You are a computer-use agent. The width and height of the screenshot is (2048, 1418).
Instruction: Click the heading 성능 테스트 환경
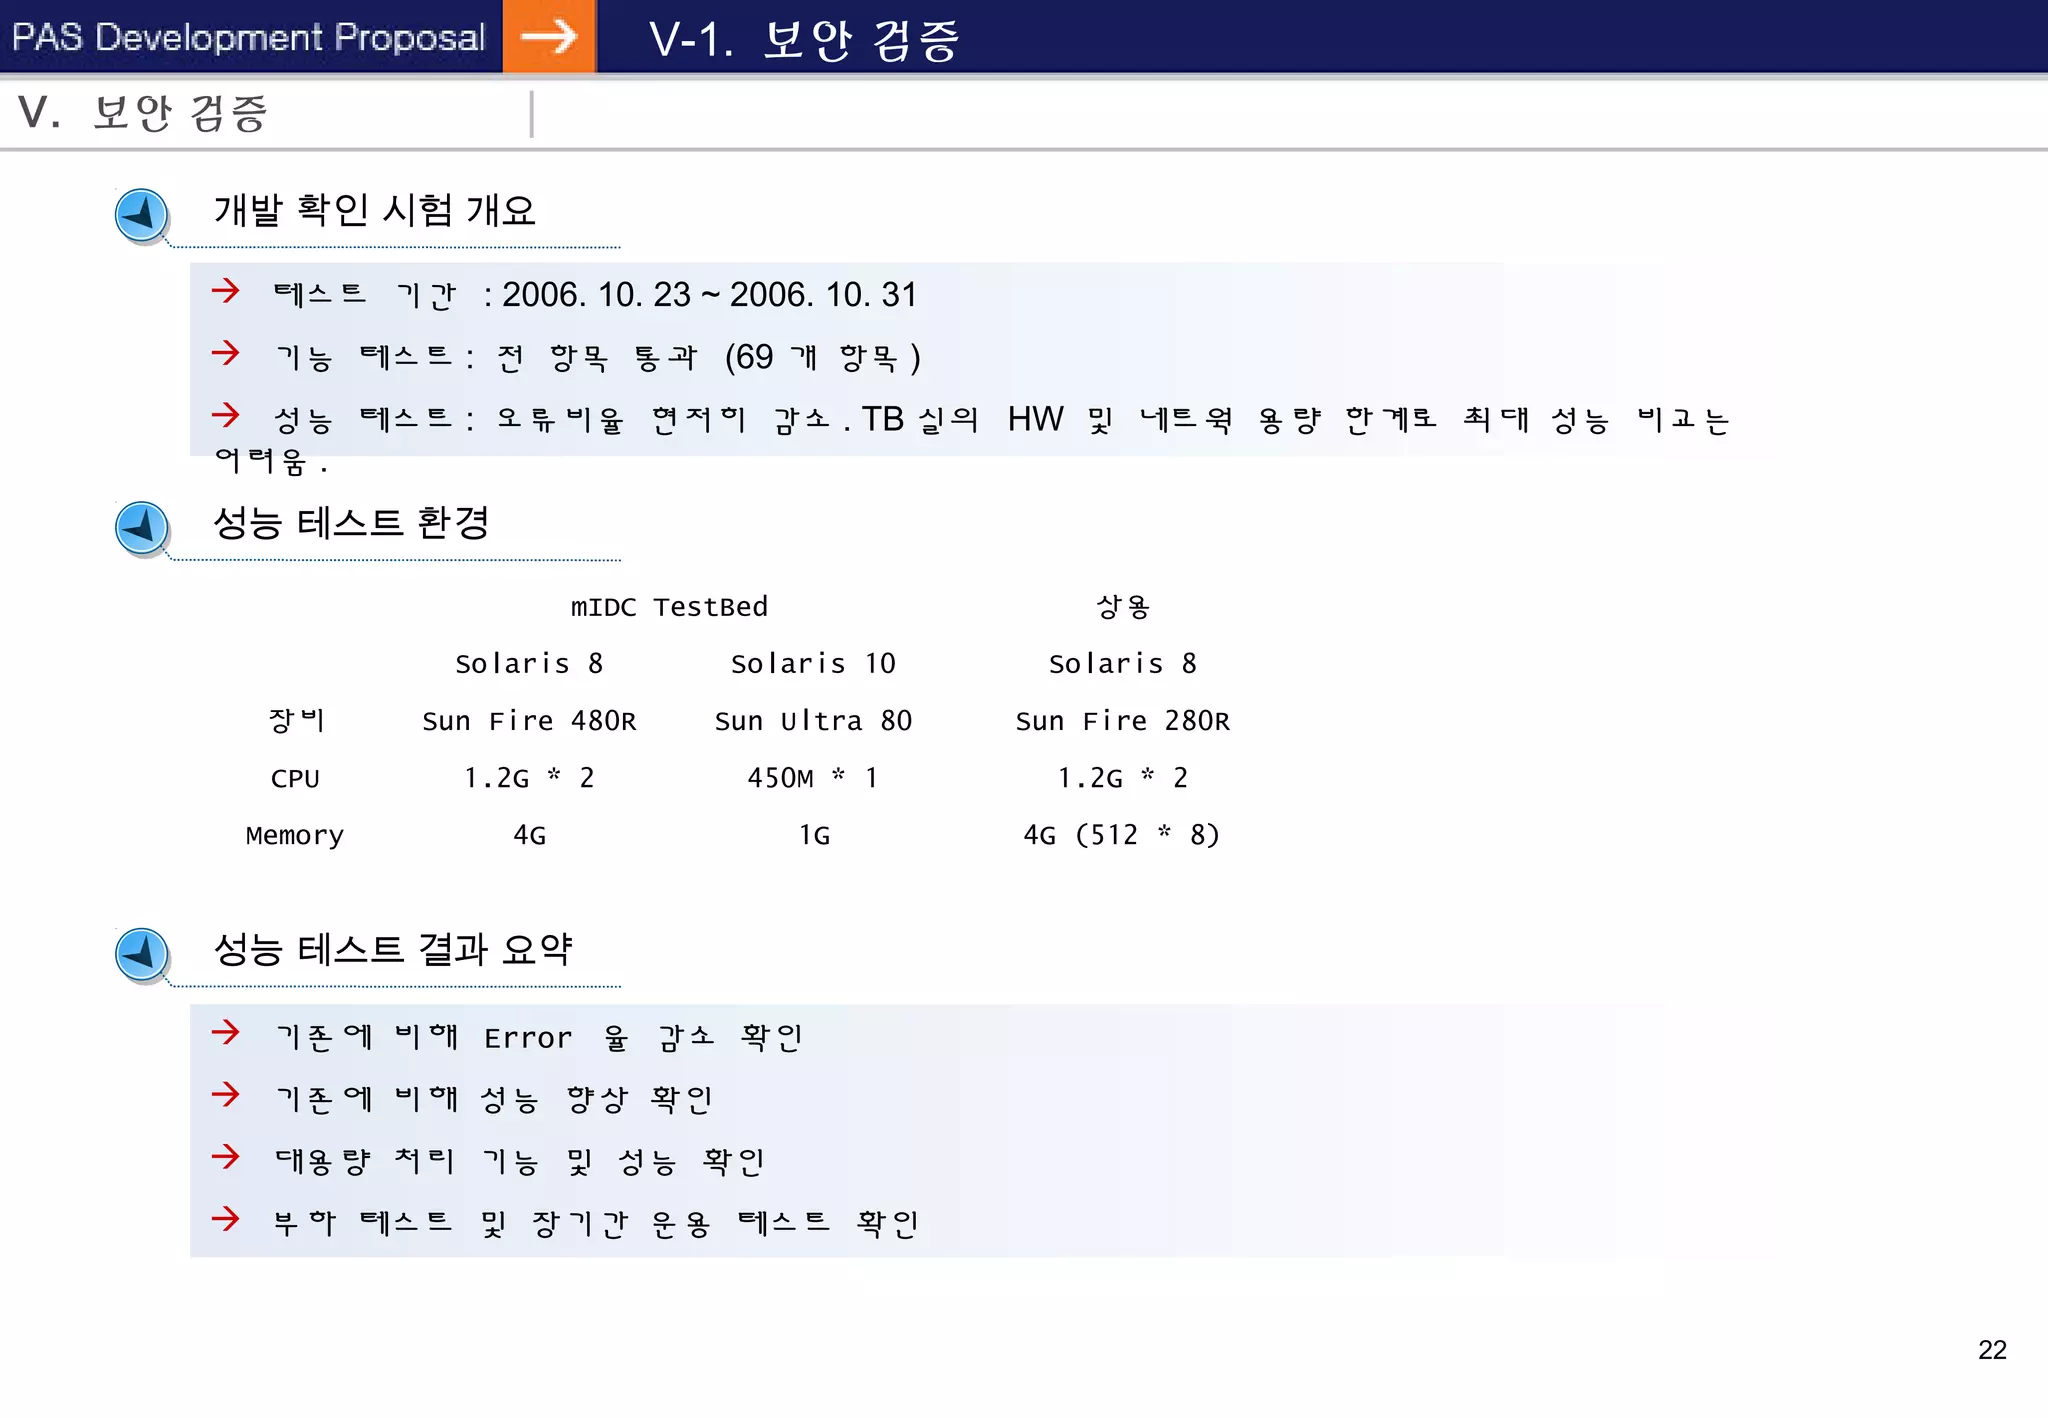(x=351, y=522)
